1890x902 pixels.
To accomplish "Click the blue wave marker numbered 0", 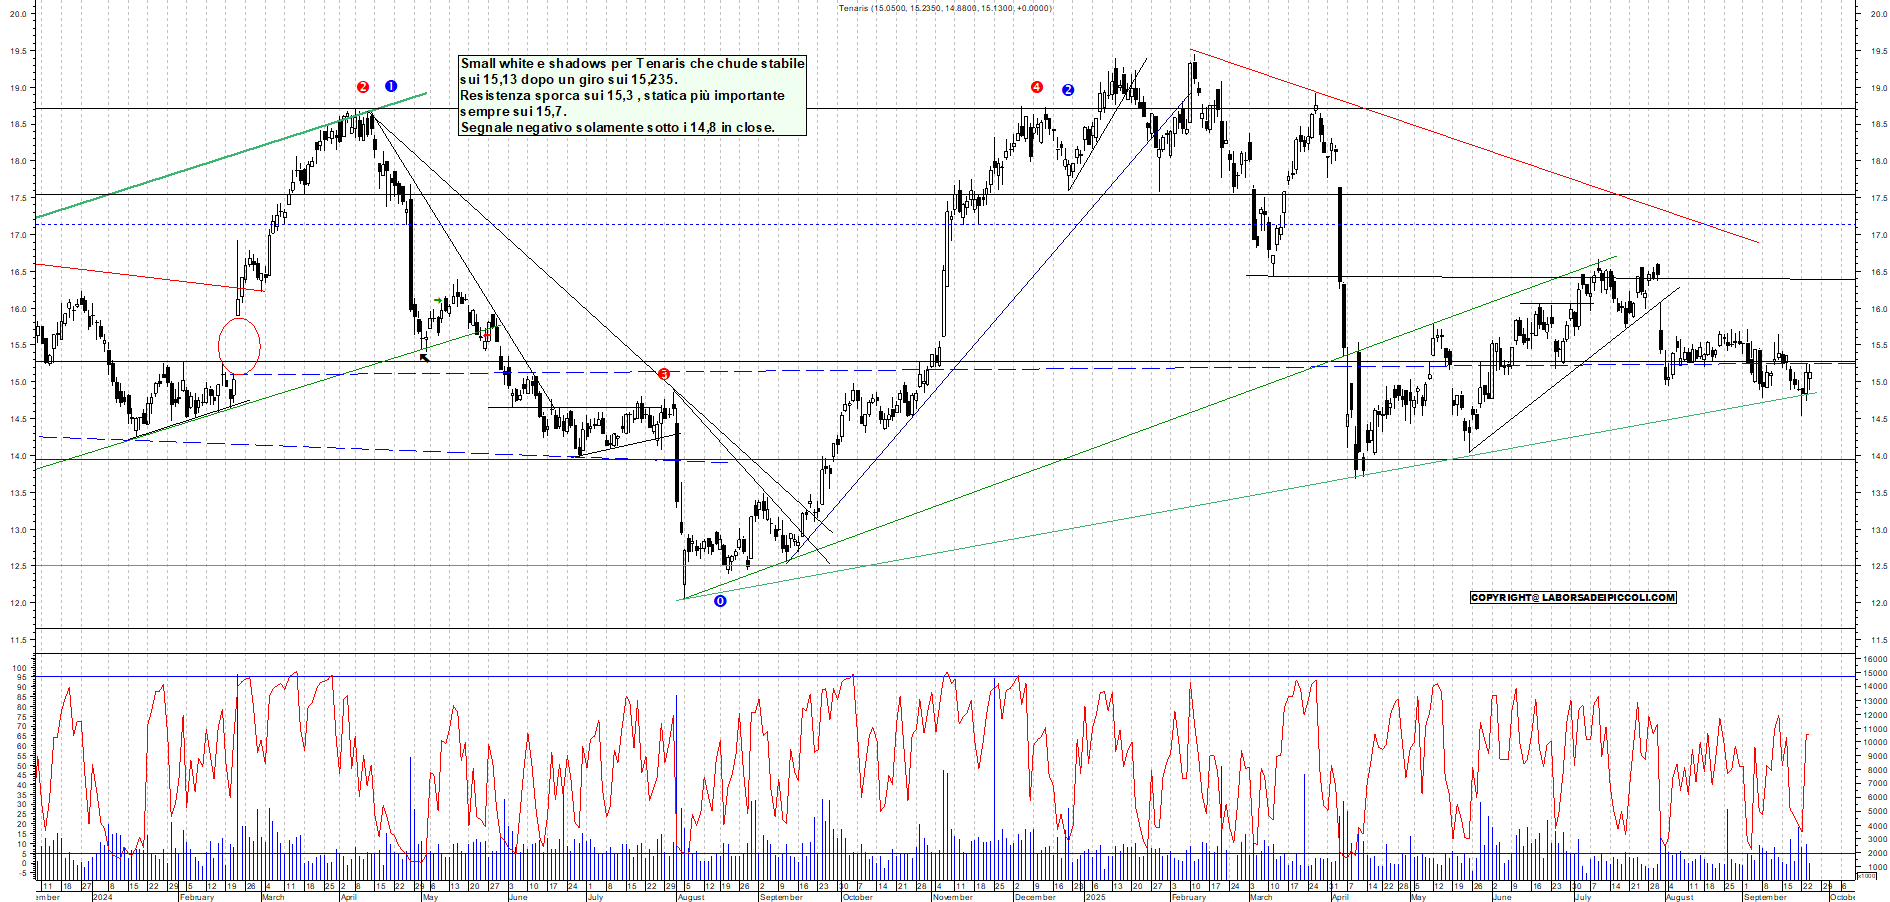I will pyautogui.click(x=720, y=601).
